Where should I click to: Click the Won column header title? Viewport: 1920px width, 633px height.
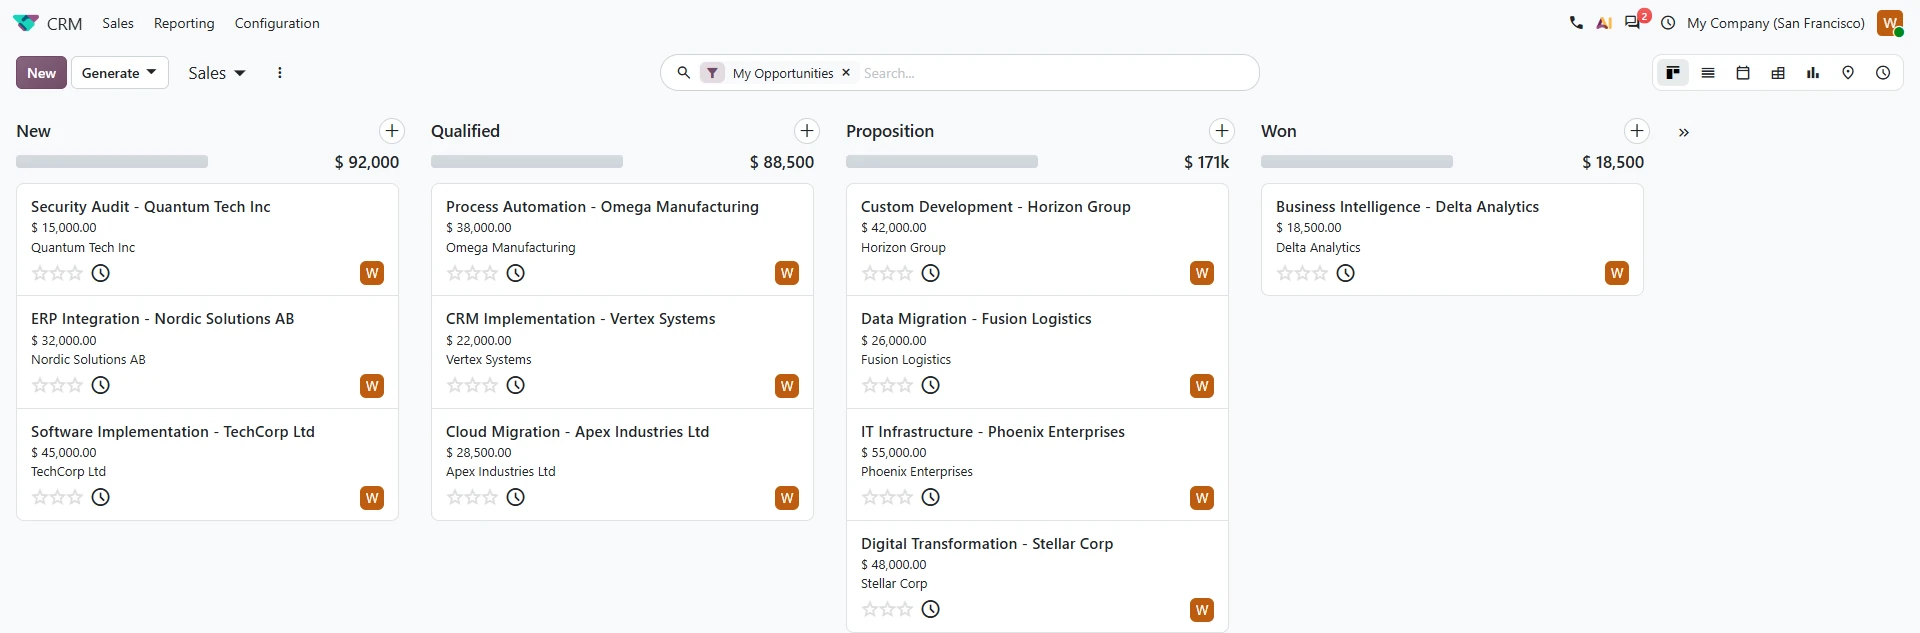pyautogui.click(x=1278, y=131)
